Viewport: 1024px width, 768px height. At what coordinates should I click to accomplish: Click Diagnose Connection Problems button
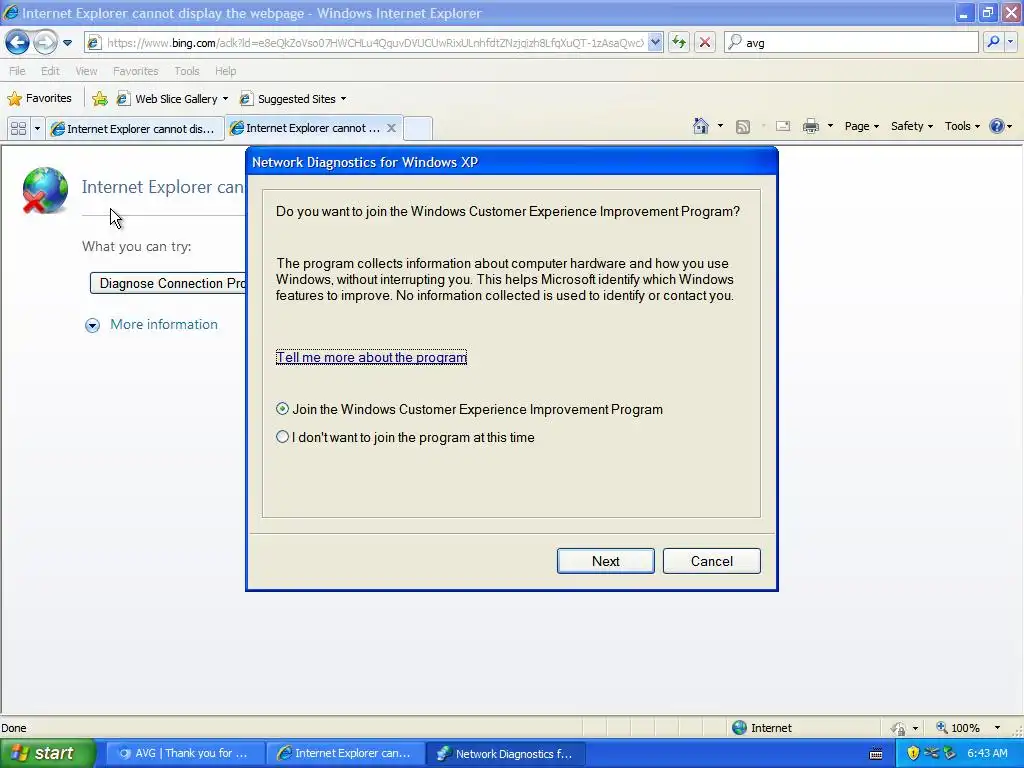[x=168, y=283]
